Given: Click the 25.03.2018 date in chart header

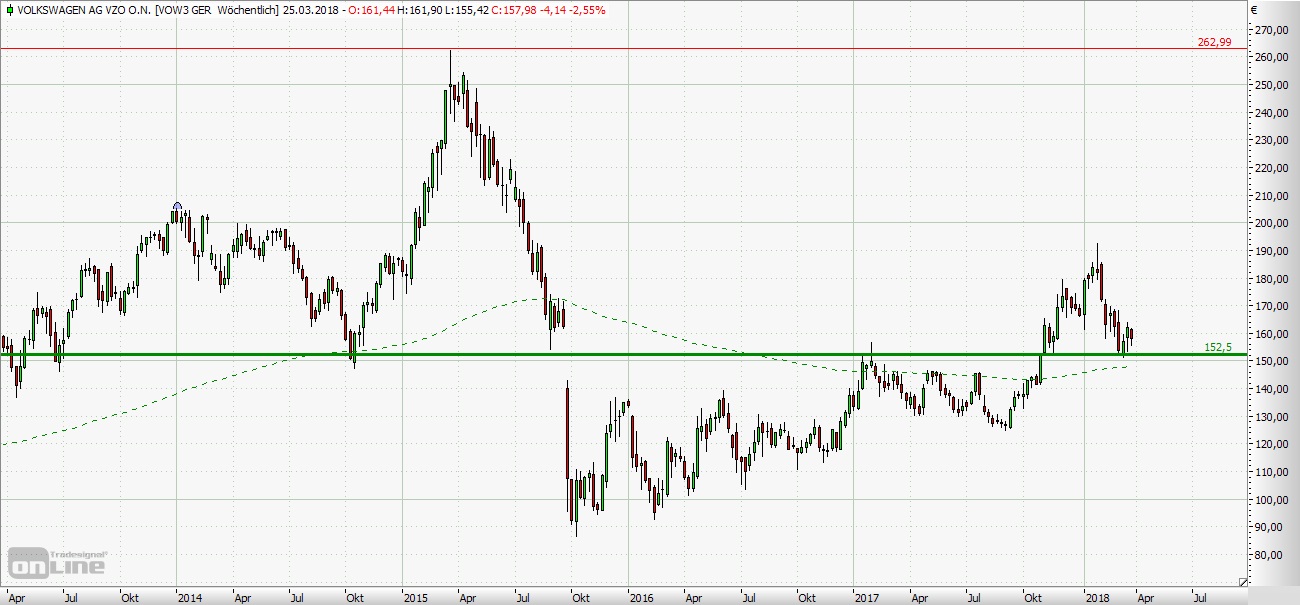Looking at the screenshot, I should coord(310,10).
